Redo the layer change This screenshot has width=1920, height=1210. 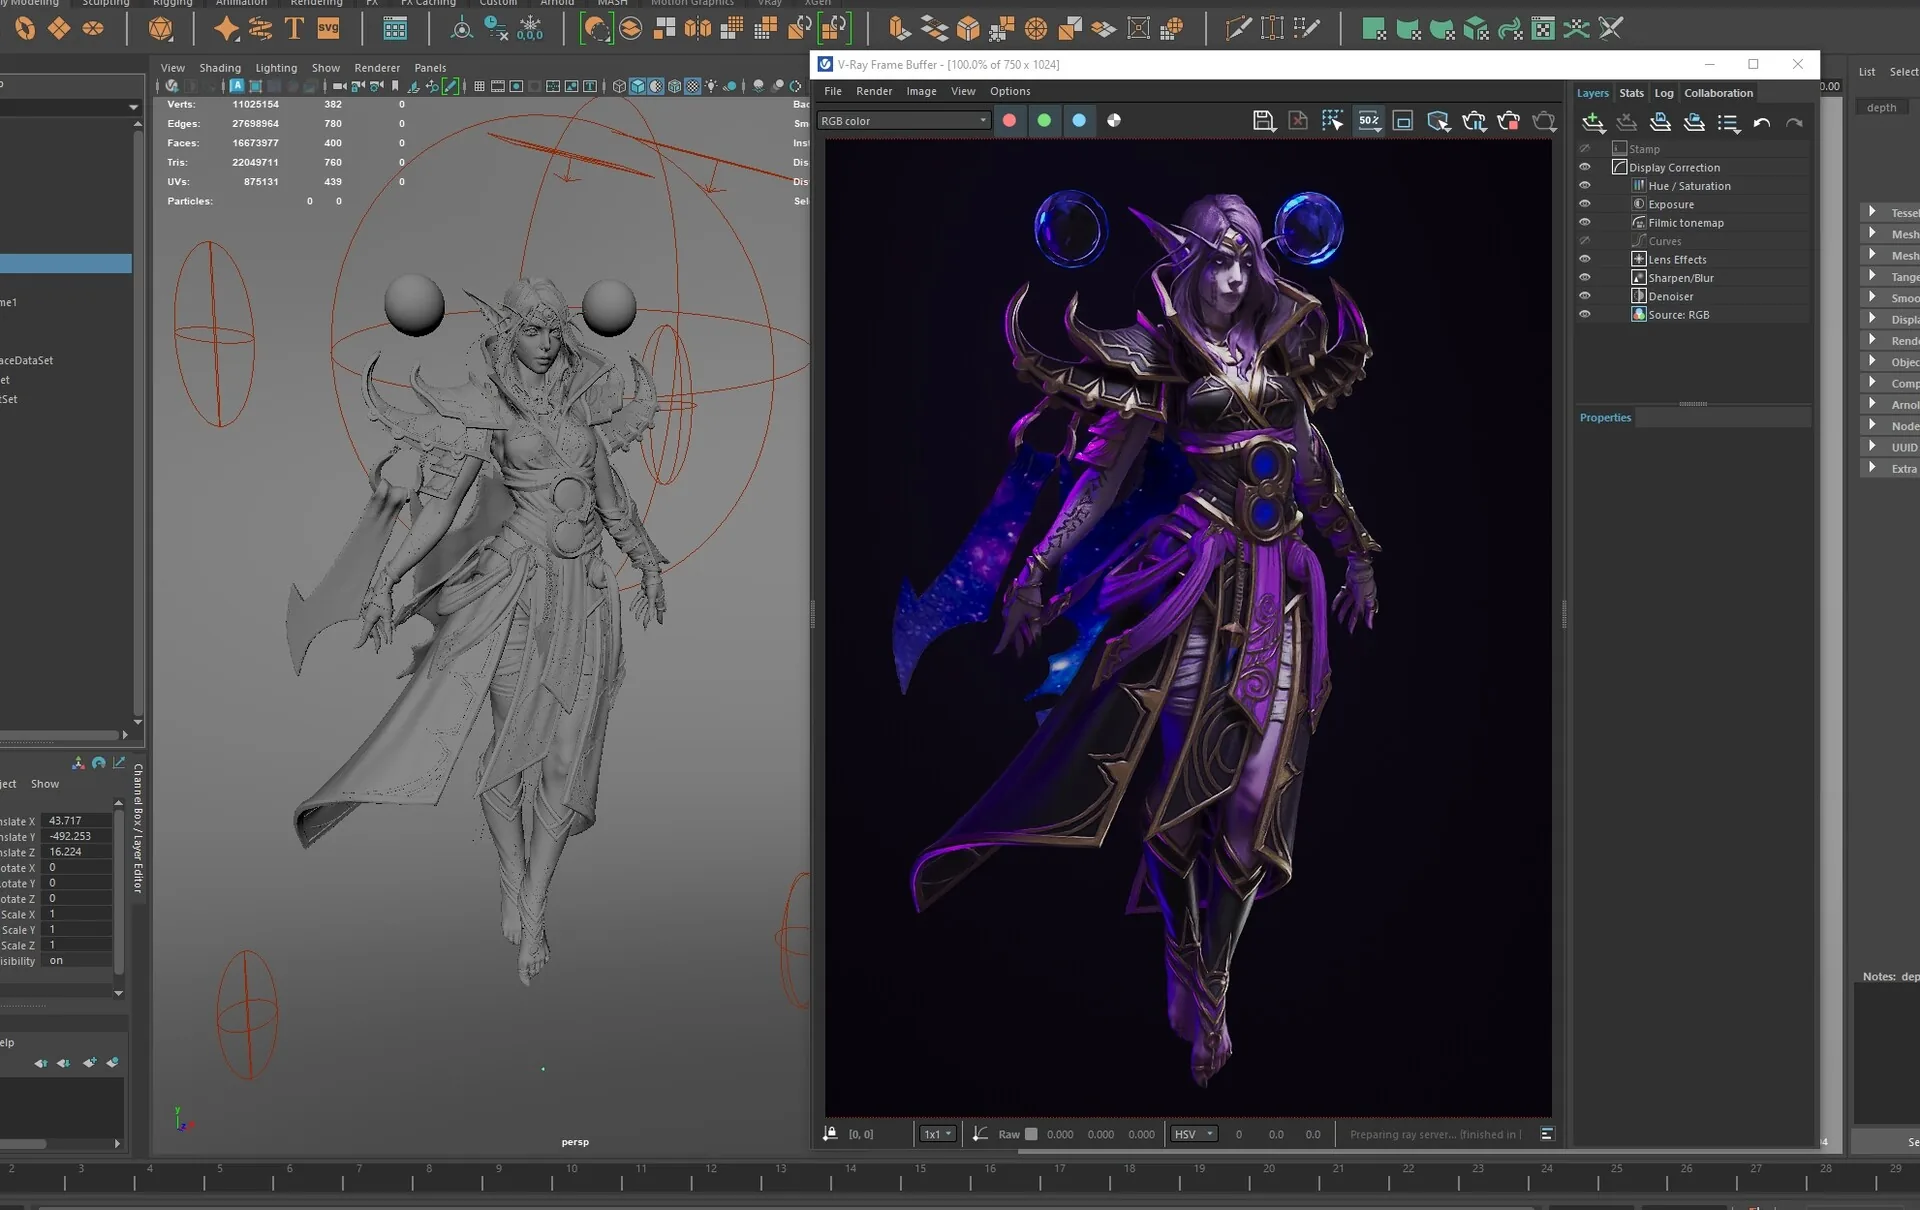(1795, 122)
